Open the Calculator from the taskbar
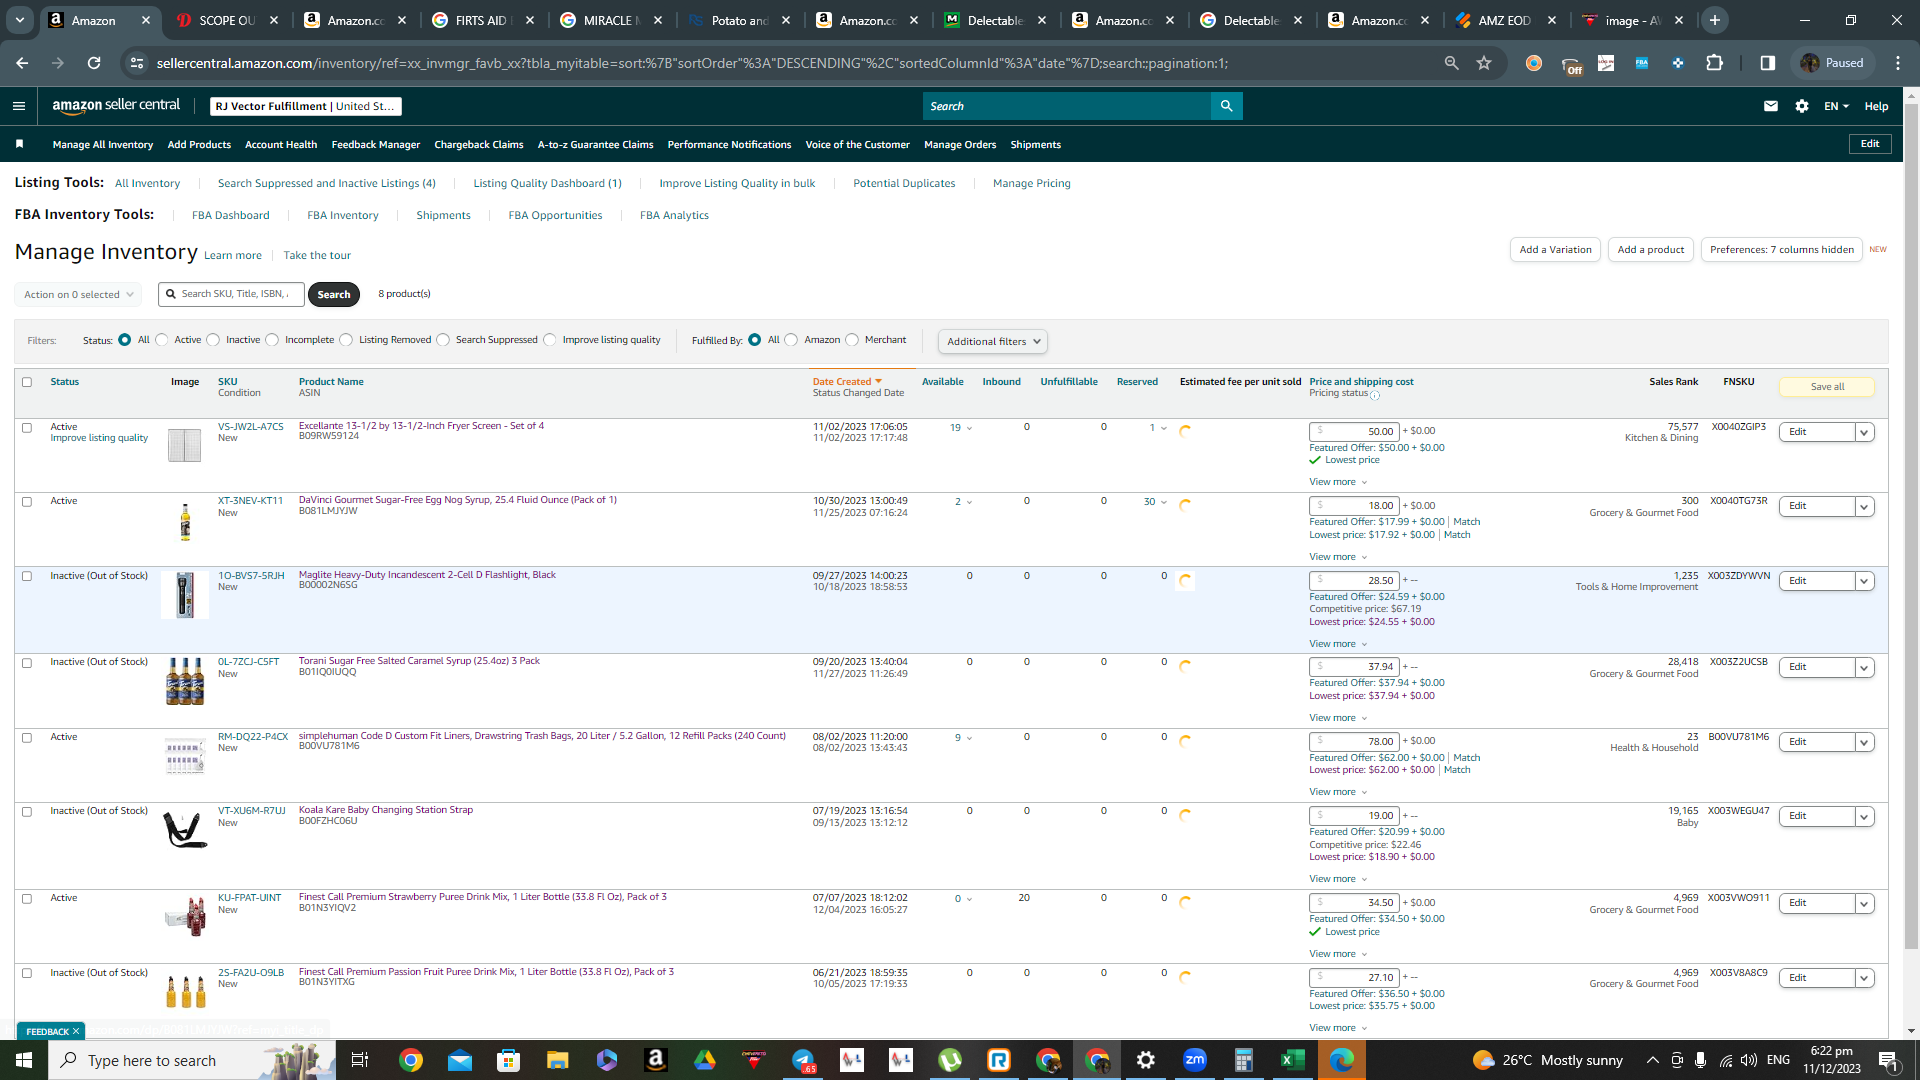The height and width of the screenshot is (1080, 1920). point(1243,1060)
